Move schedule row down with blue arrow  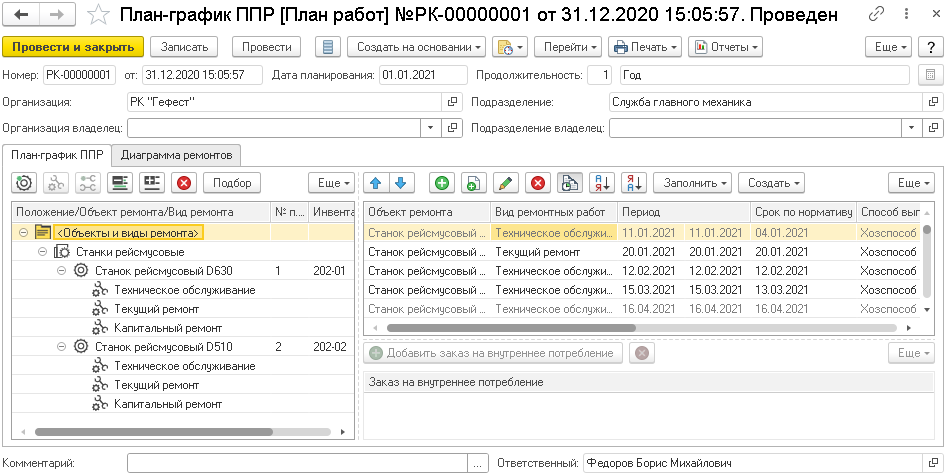pos(400,183)
